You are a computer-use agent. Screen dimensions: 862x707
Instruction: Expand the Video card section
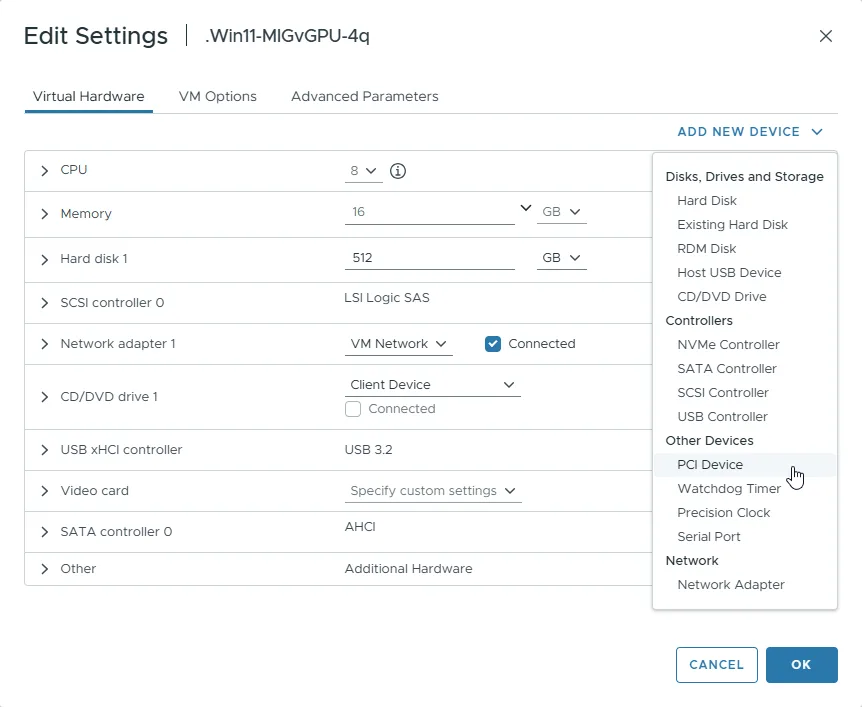tap(44, 491)
